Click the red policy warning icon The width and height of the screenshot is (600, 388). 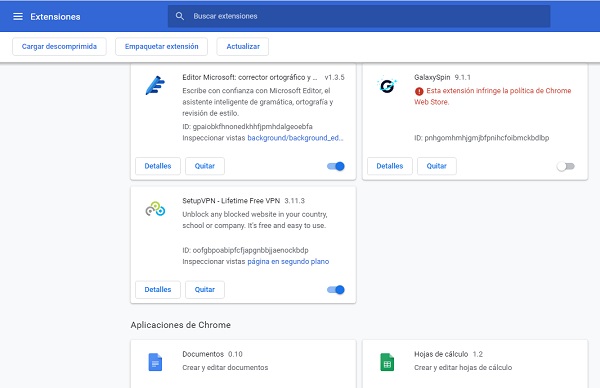point(419,91)
